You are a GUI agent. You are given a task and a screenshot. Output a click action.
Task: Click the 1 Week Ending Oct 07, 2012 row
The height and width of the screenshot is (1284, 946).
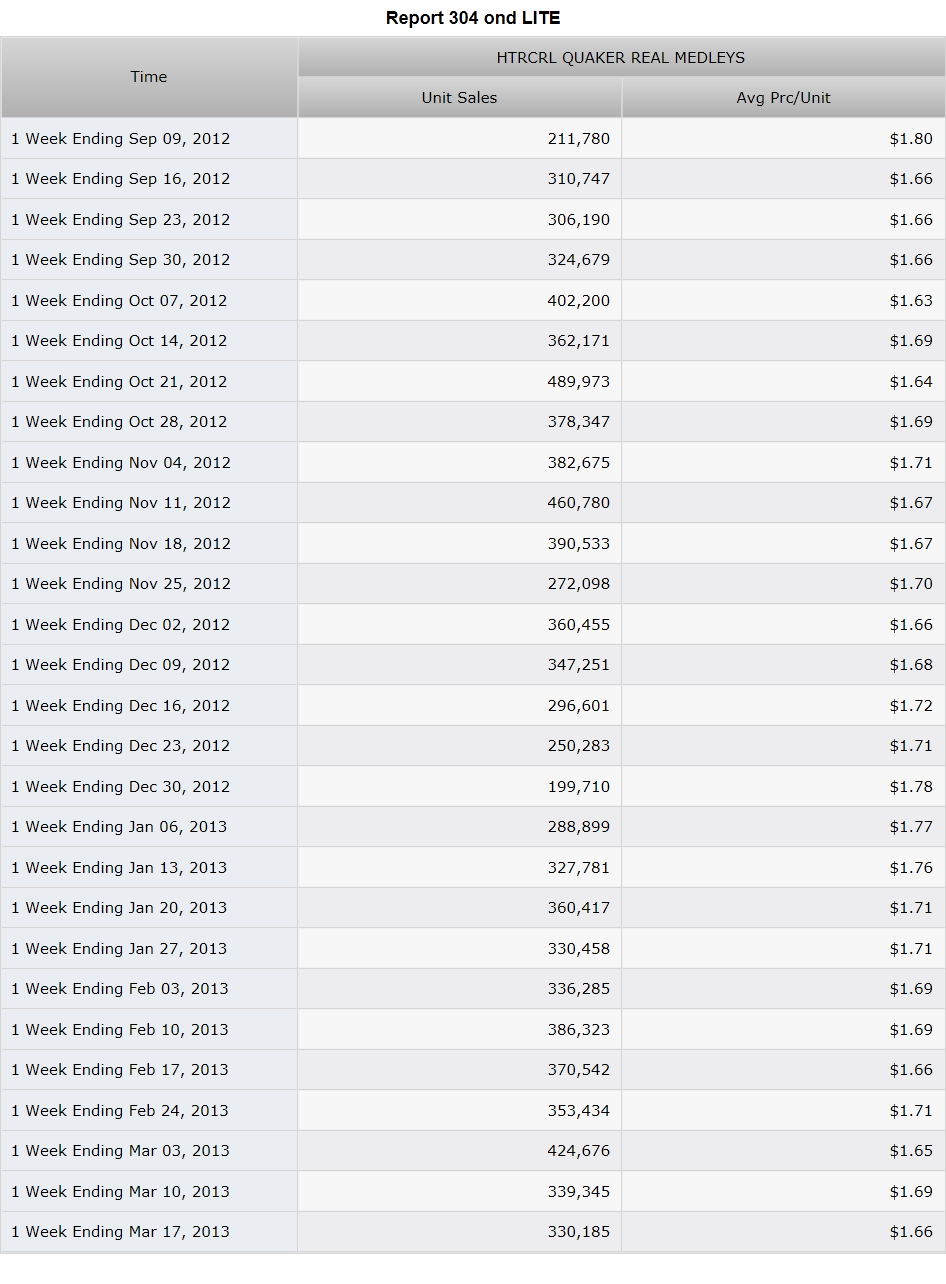click(x=473, y=300)
